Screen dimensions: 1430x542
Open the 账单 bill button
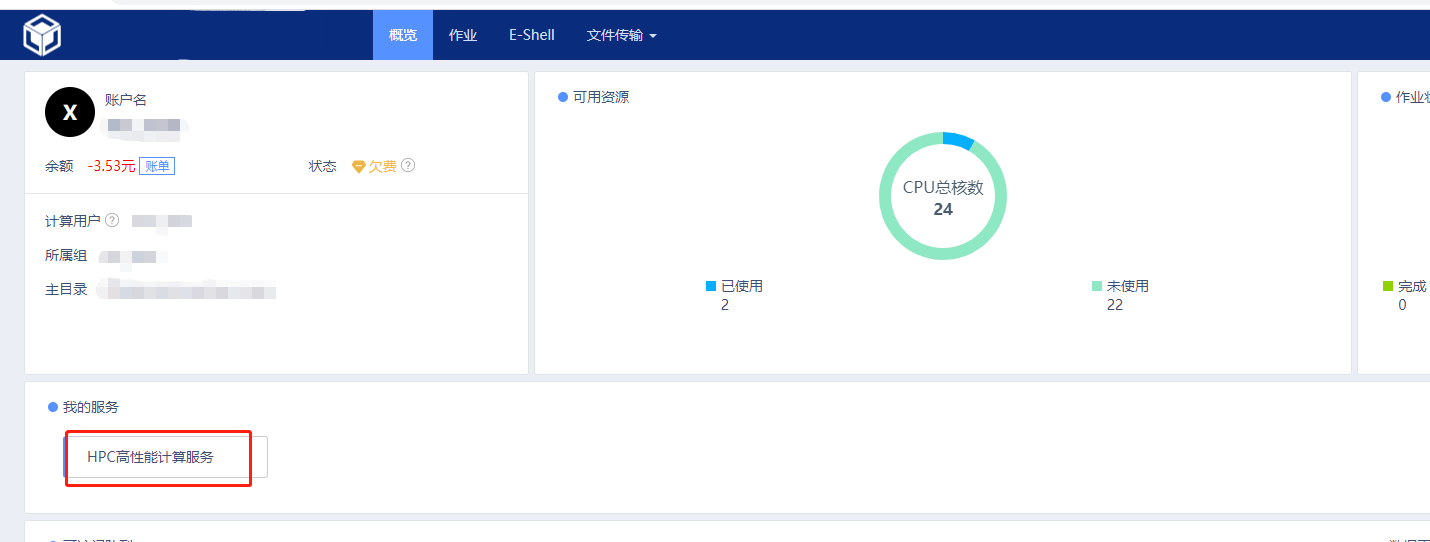coord(157,166)
